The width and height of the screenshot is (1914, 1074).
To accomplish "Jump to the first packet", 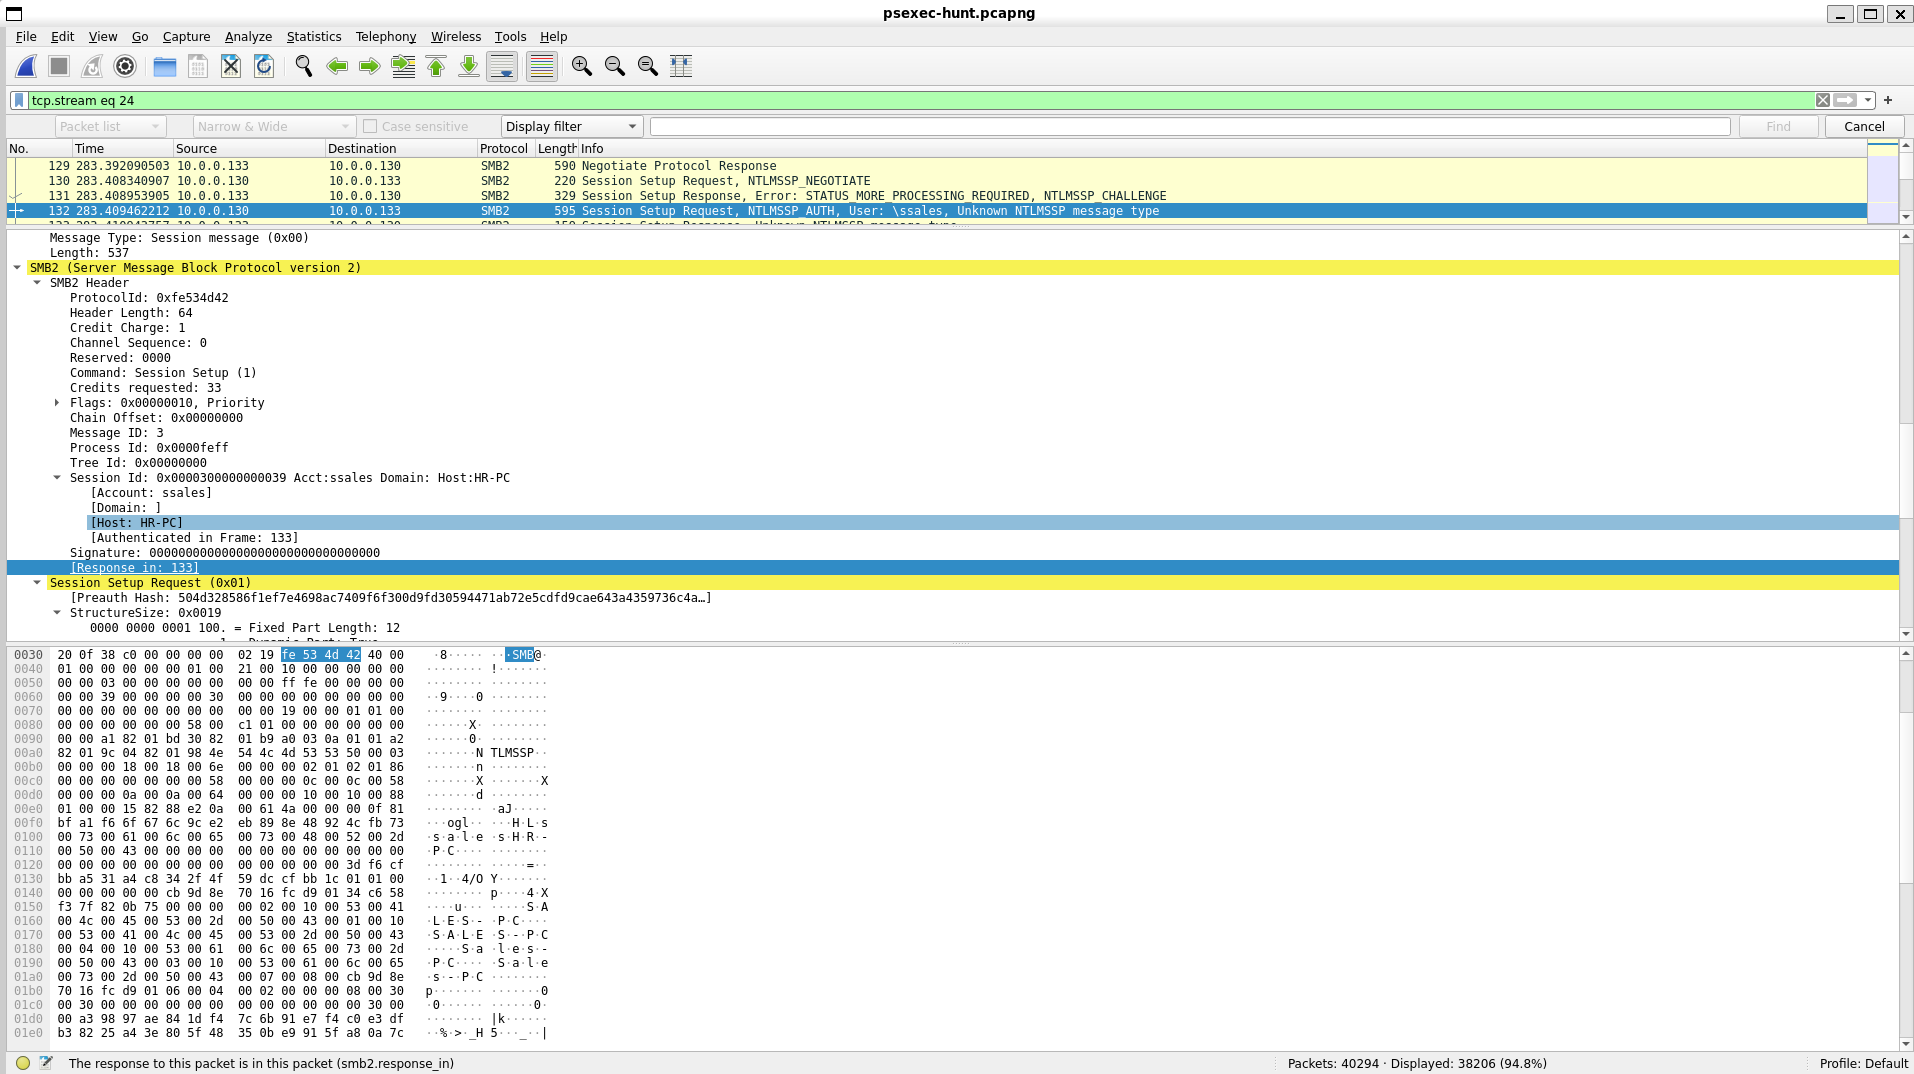I will coord(436,66).
